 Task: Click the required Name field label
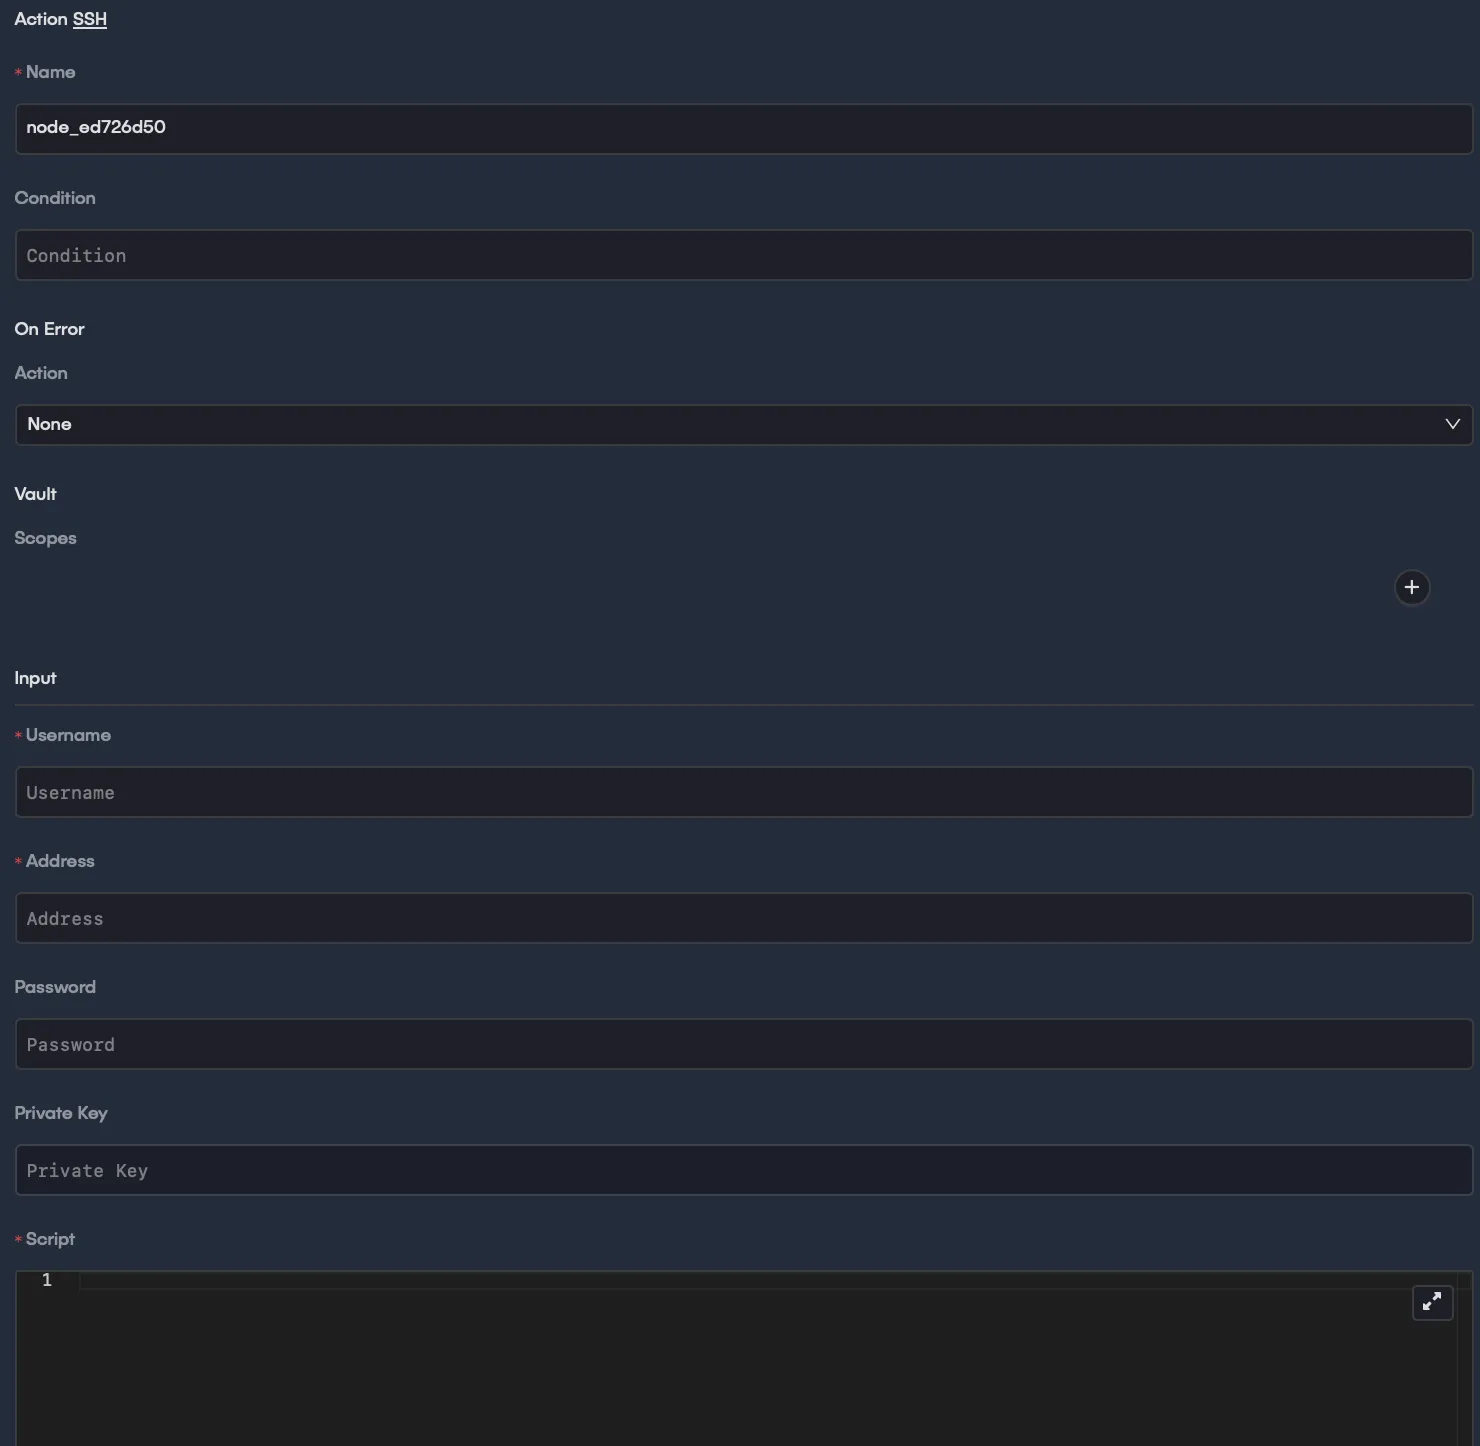click(50, 72)
